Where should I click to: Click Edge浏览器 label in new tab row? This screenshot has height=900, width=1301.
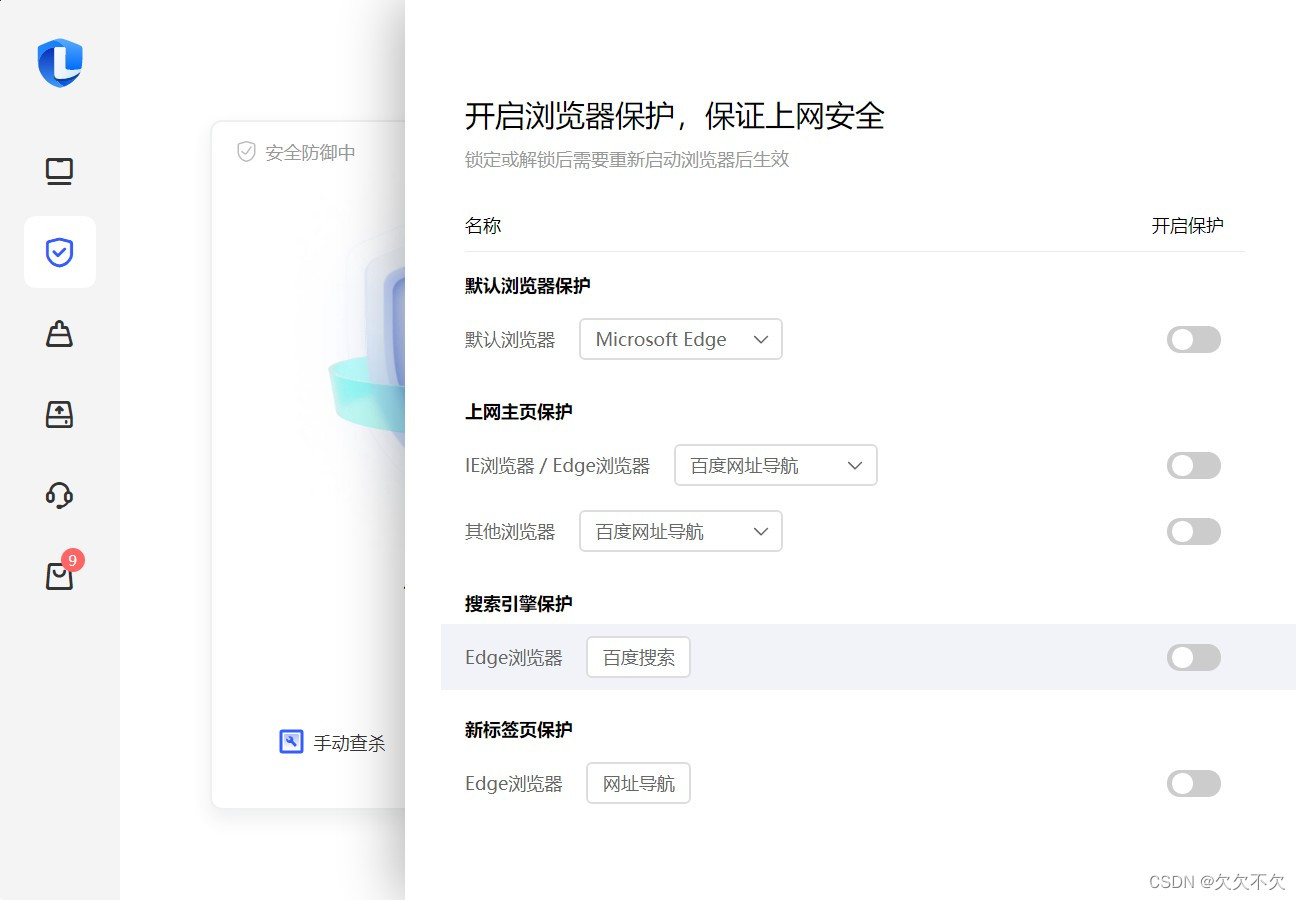pyautogui.click(x=514, y=784)
